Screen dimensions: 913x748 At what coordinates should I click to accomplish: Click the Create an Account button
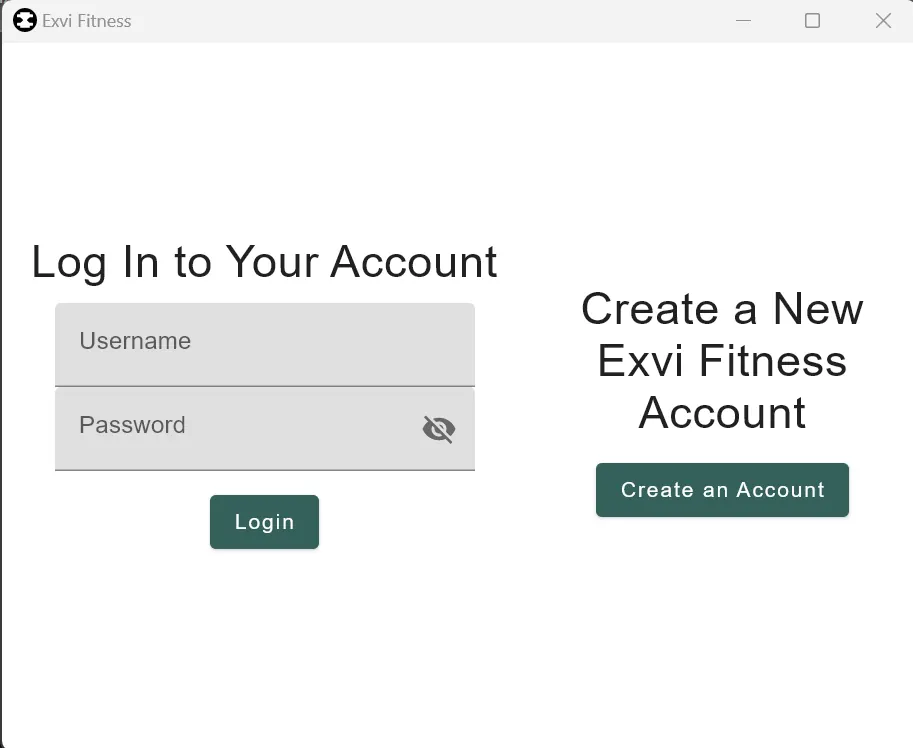(x=722, y=490)
